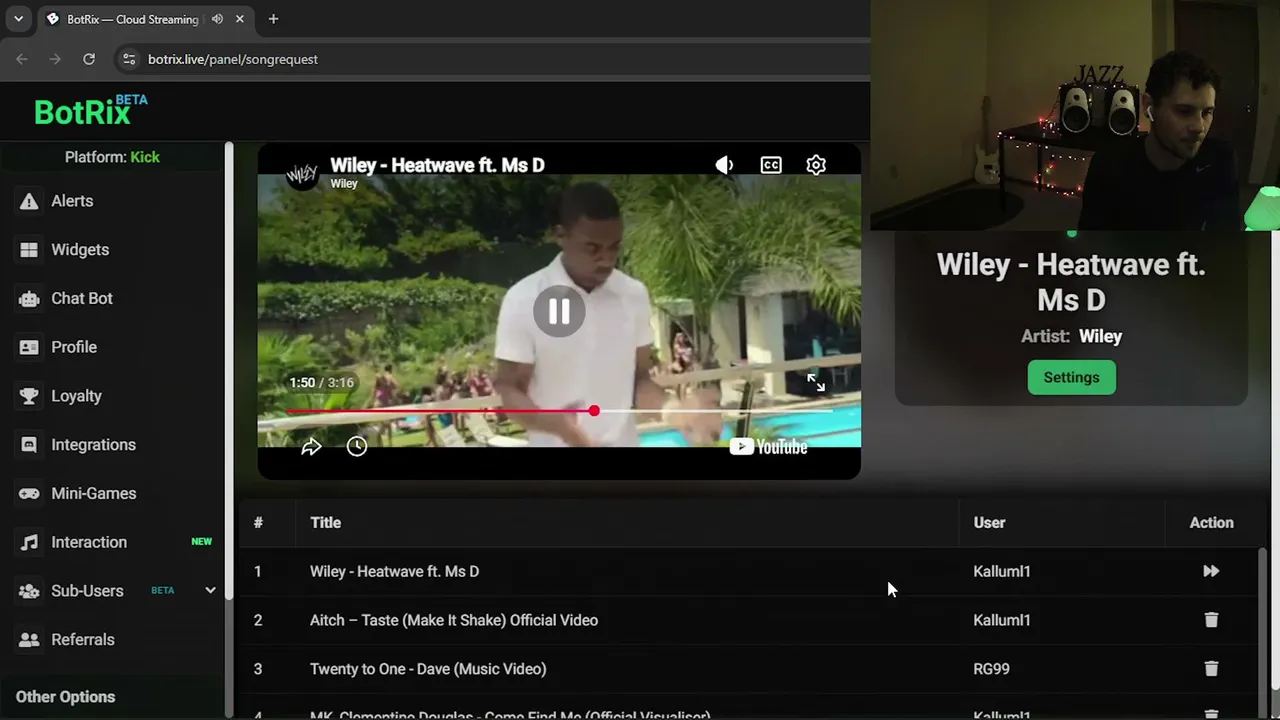Click the Wiley channel avatar in player
Viewport: 1280px width, 720px height.
click(302, 174)
